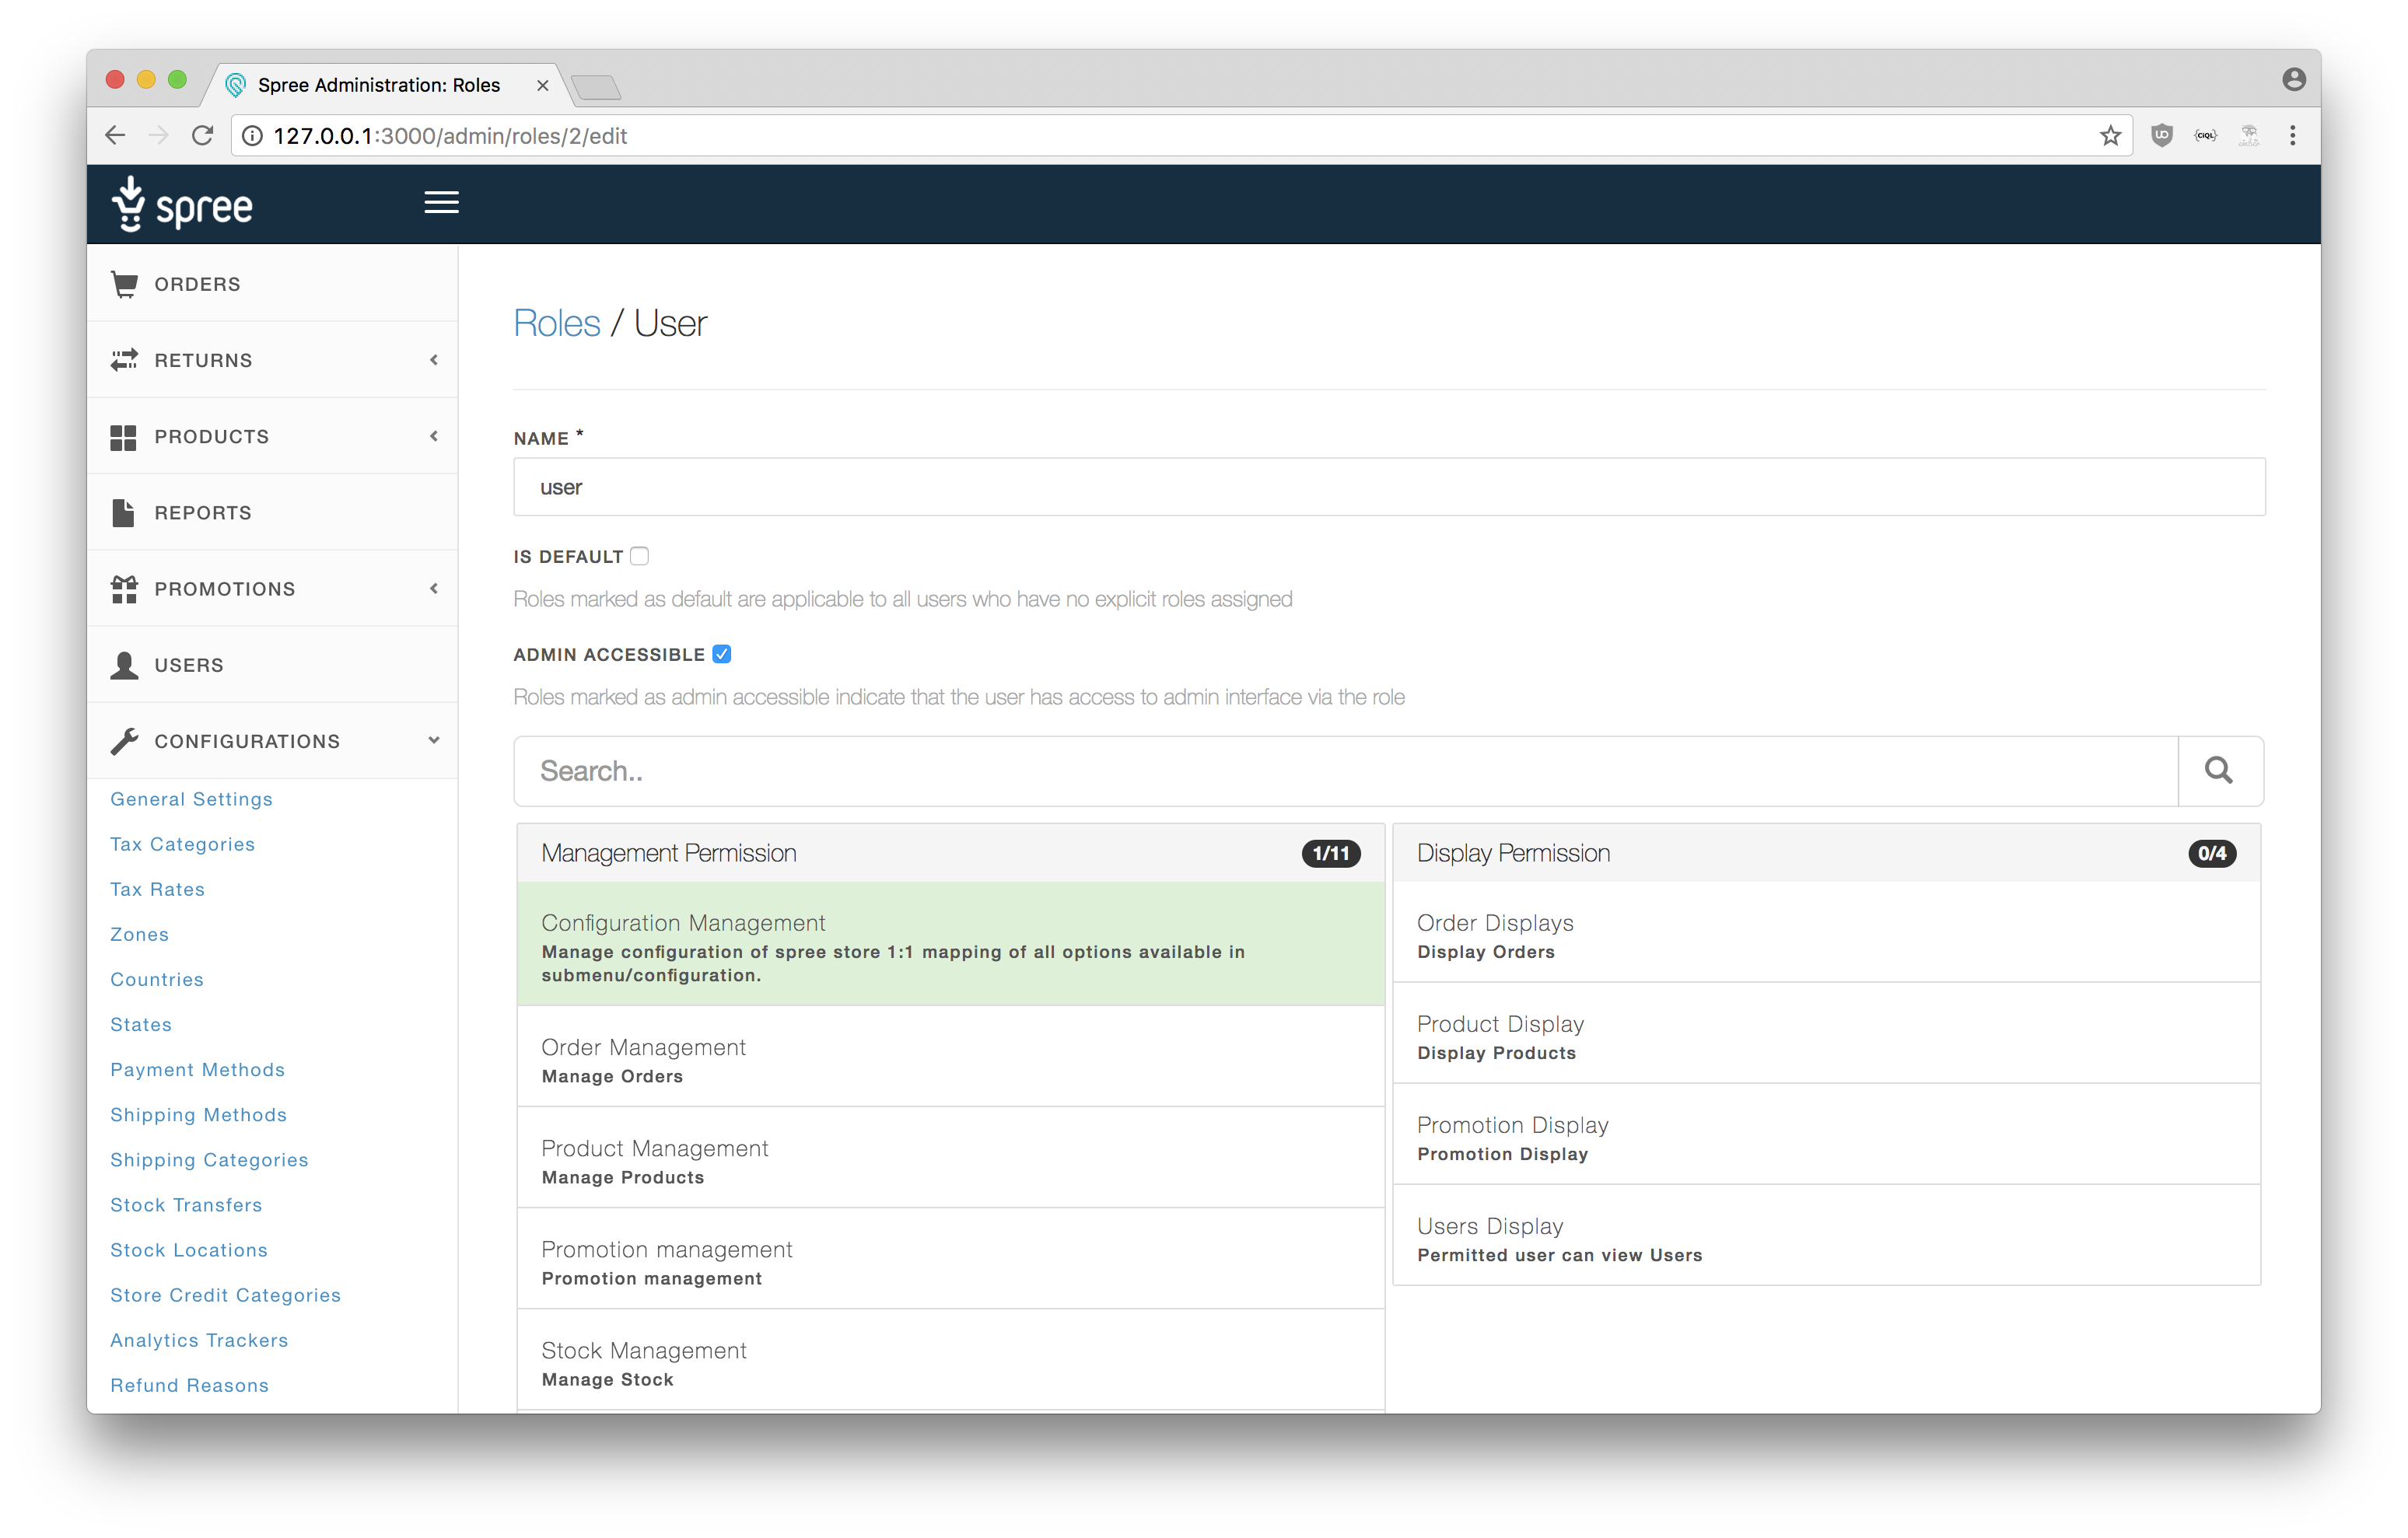The width and height of the screenshot is (2408, 1538).
Task: Collapse the Configurations submenu chevron
Action: [x=434, y=740]
